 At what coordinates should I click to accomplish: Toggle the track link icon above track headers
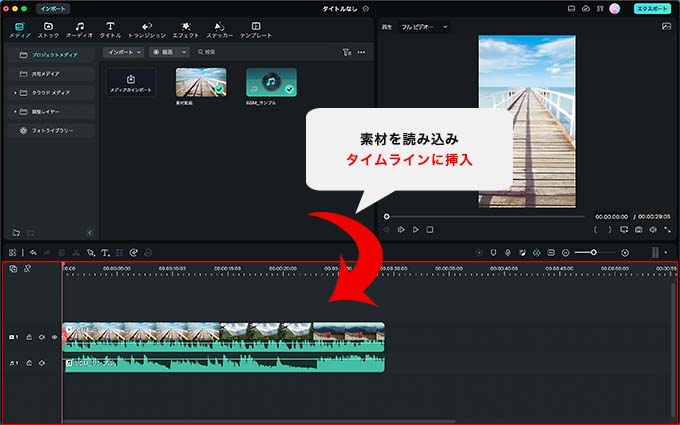27,269
